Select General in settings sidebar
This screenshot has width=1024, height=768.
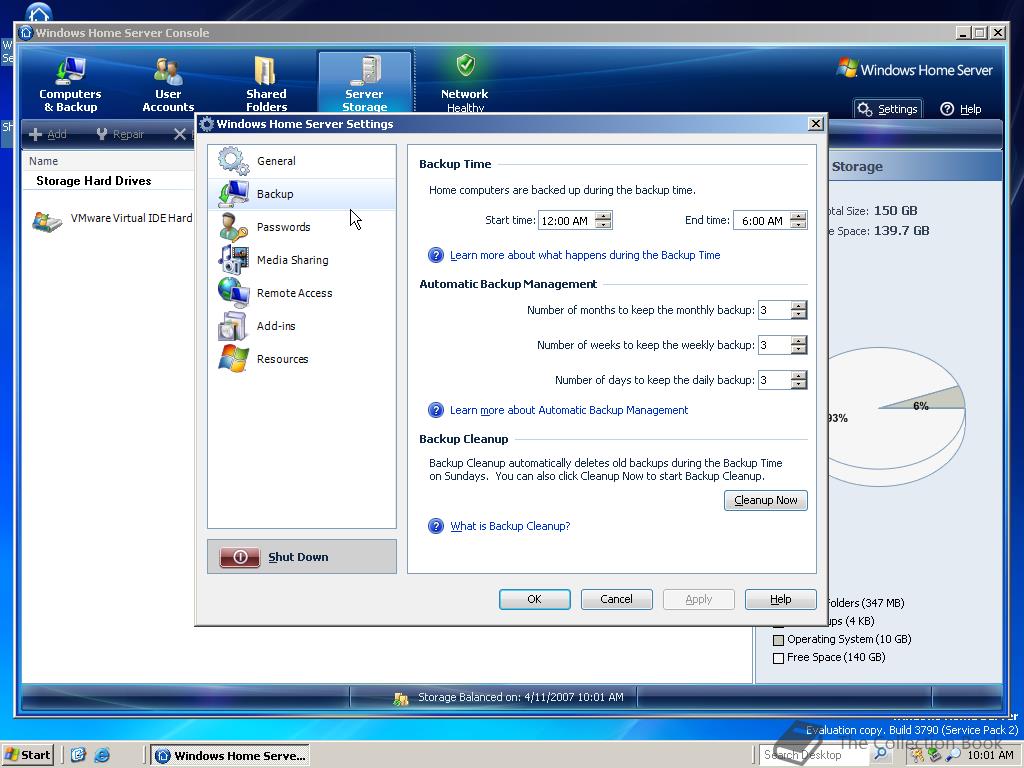click(x=302, y=161)
